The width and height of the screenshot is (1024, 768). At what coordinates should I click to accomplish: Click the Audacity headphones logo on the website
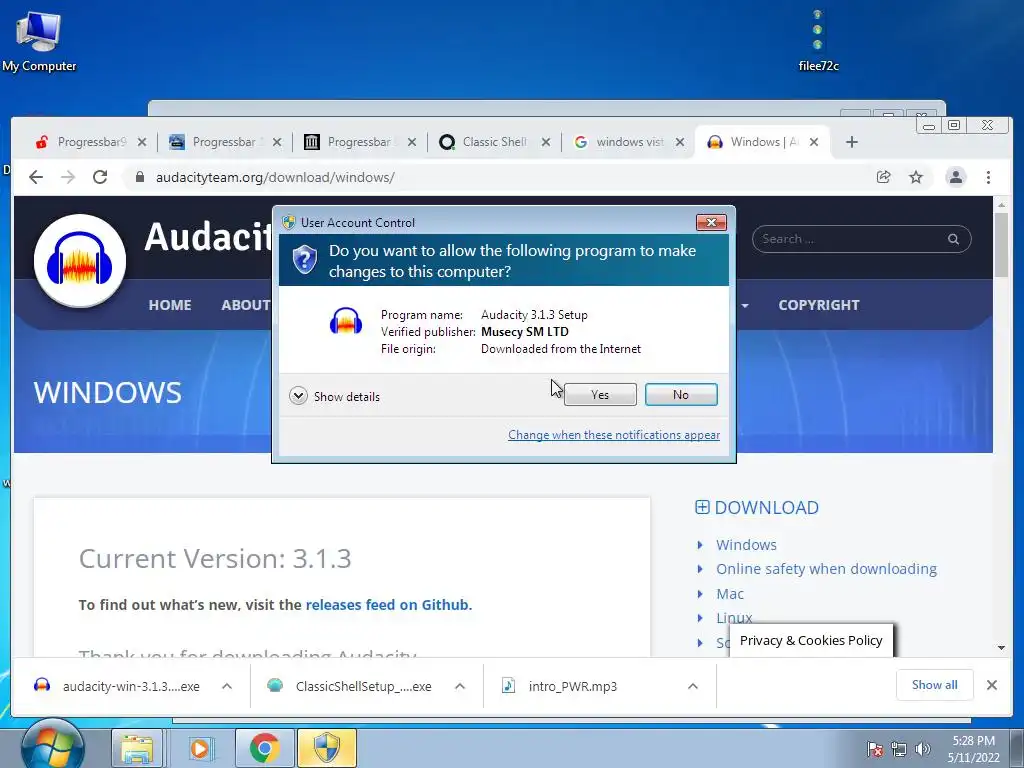pos(80,260)
